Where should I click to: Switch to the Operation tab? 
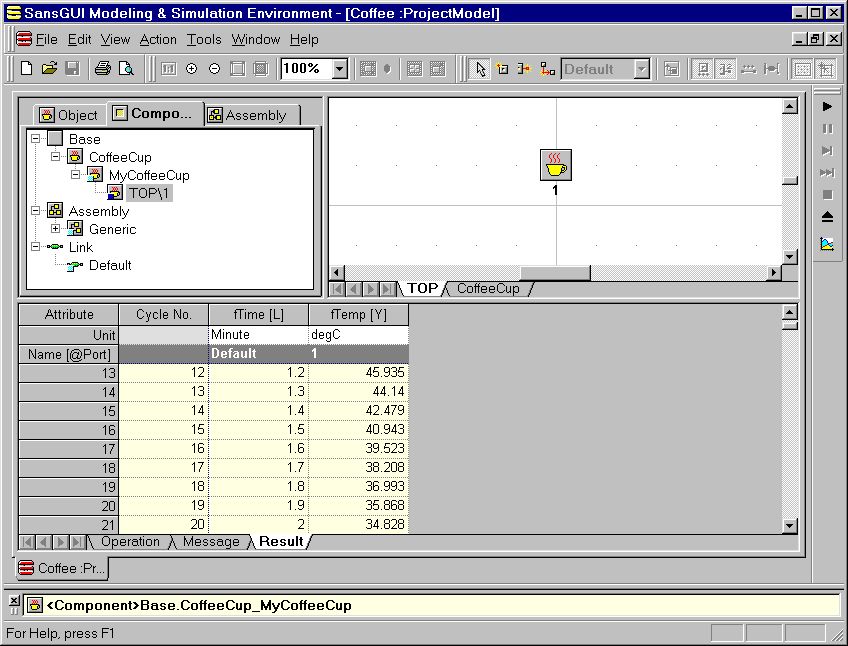130,542
